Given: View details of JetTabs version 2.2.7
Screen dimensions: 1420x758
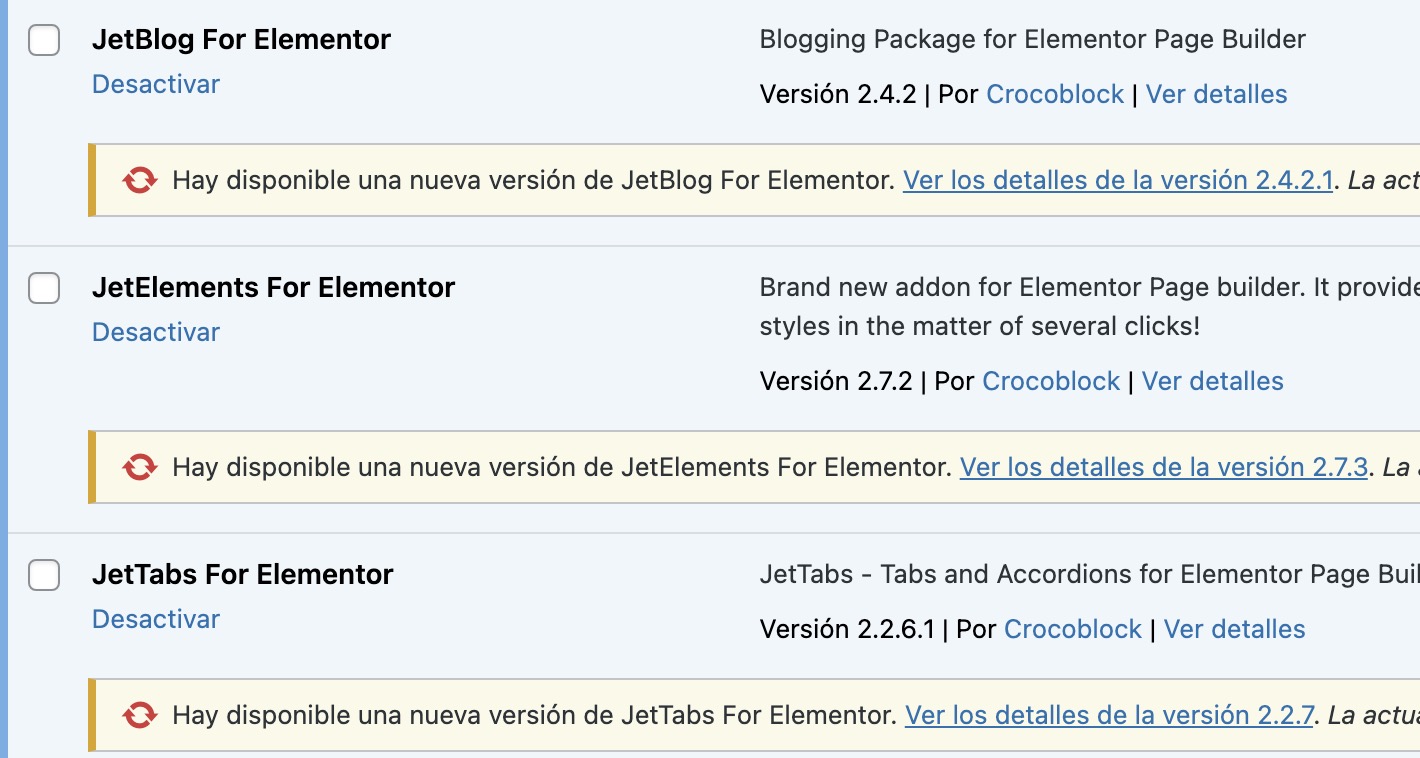Looking at the screenshot, I should point(1108,715).
